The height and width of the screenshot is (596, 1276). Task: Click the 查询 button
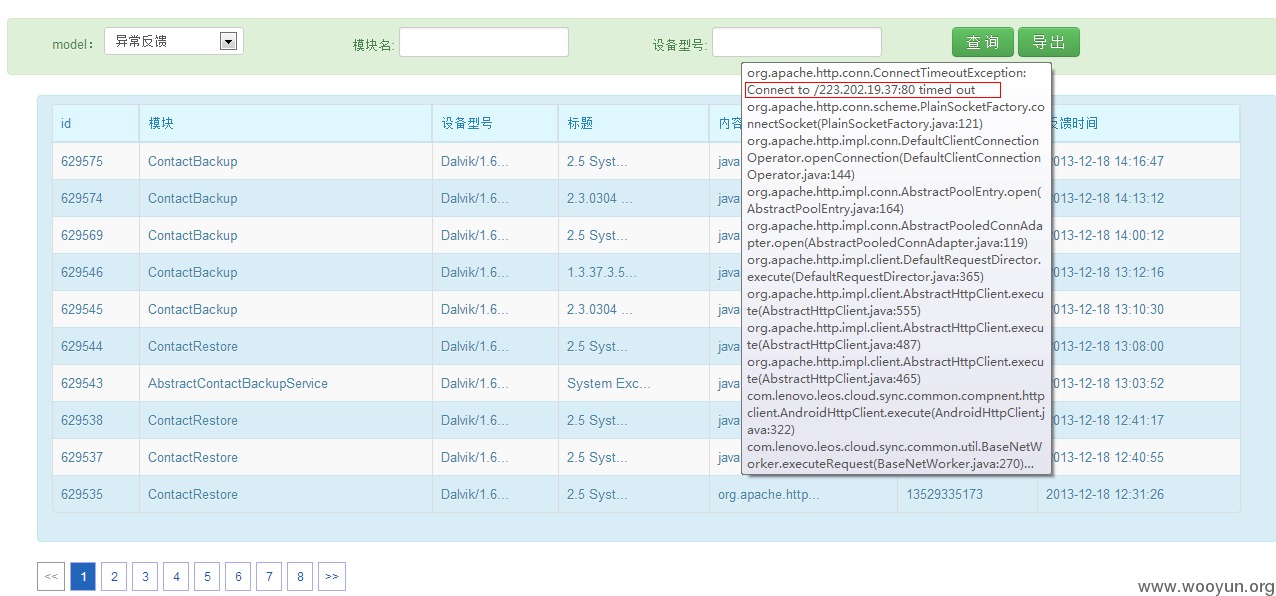pos(983,42)
